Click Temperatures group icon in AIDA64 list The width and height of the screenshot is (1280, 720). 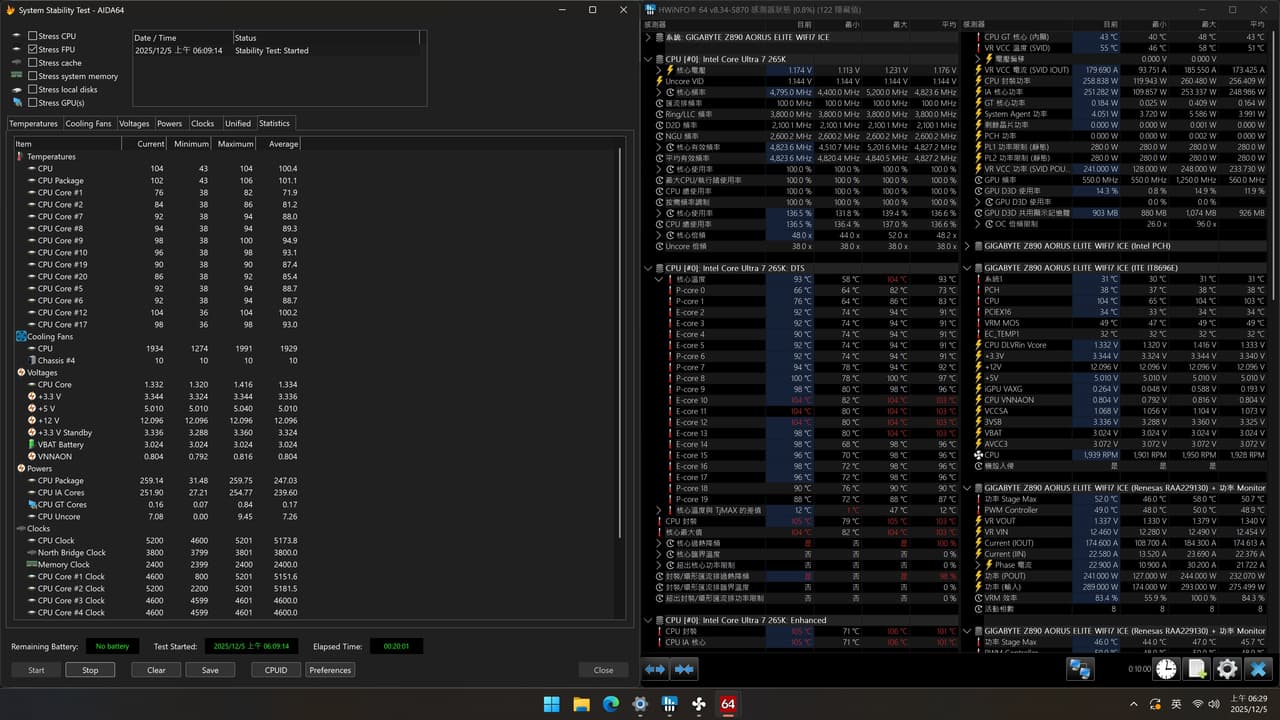(21, 157)
